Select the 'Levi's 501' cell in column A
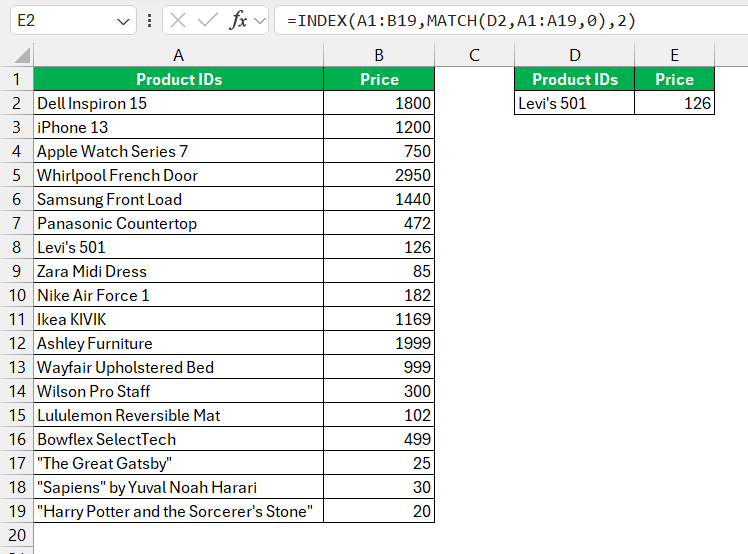748x554 pixels. pyautogui.click(x=178, y=247)
